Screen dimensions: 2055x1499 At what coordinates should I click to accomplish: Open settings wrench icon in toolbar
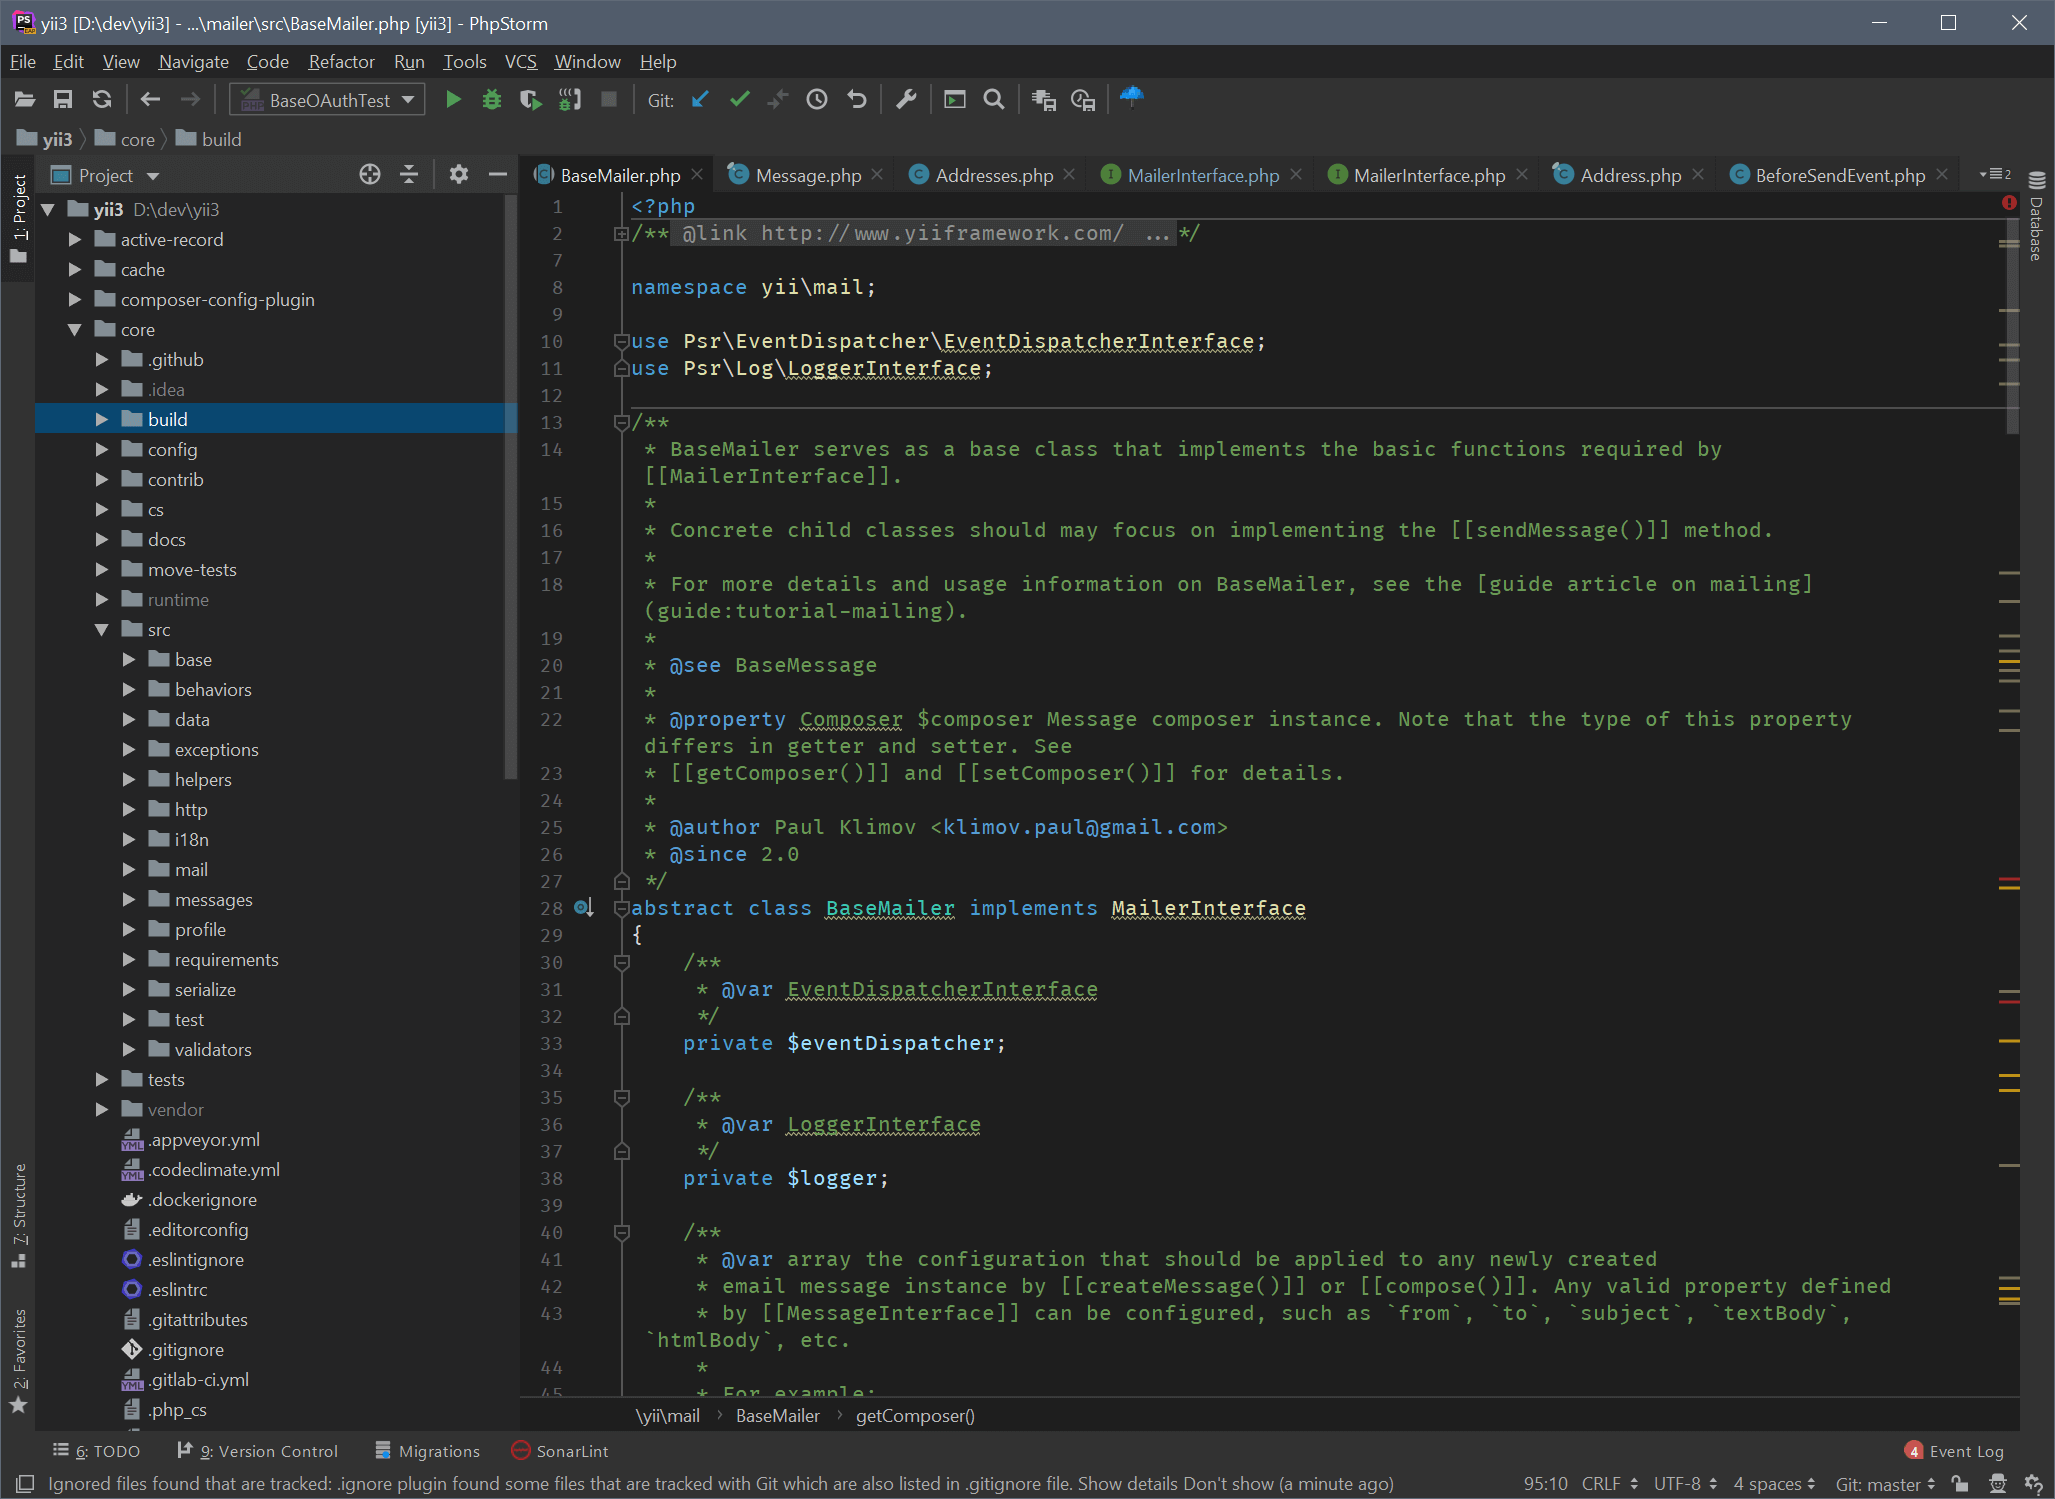click(x=906, y=100)
